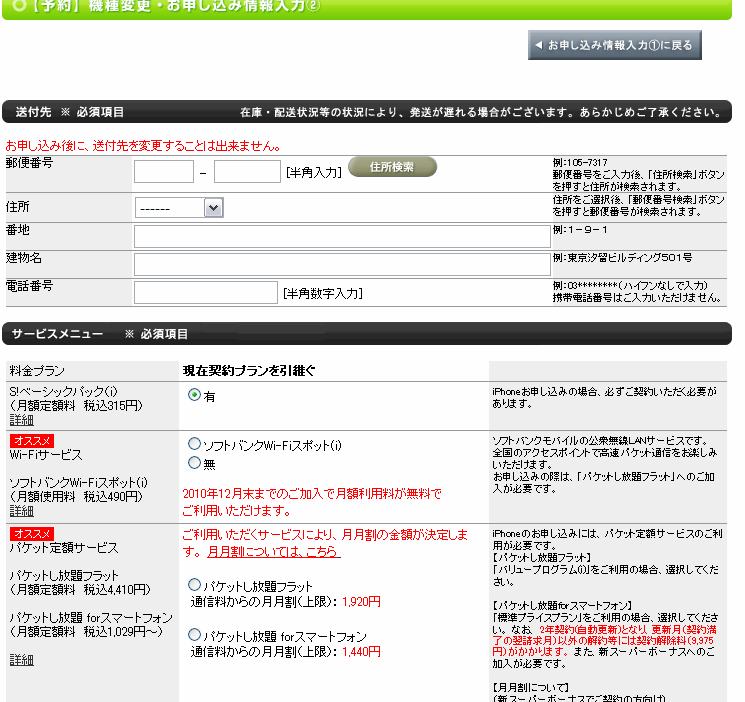
Task: Open 詳細 link under Wi-Fi service
Action: (21, 511)
